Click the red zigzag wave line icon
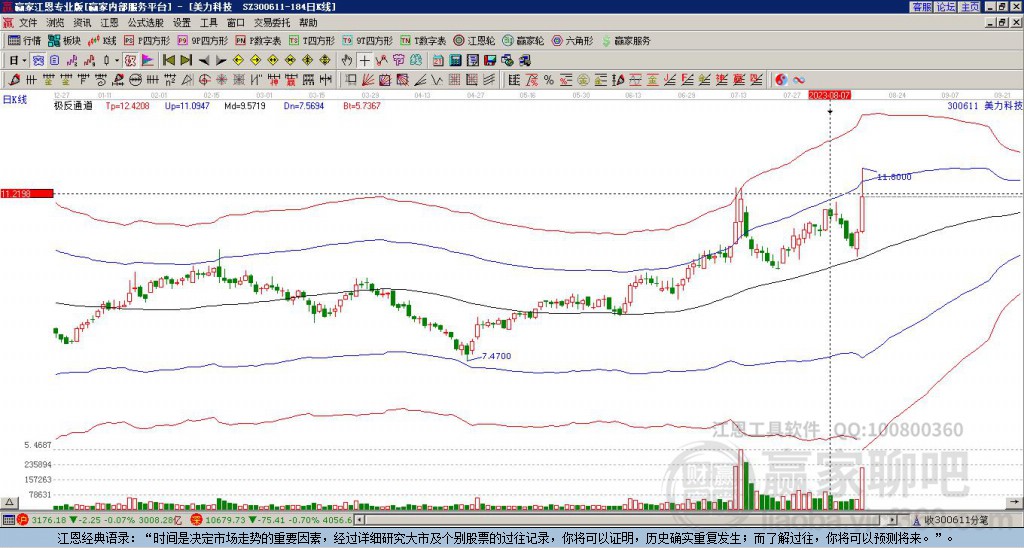The image size is (1024, 548). click(381, 61)
